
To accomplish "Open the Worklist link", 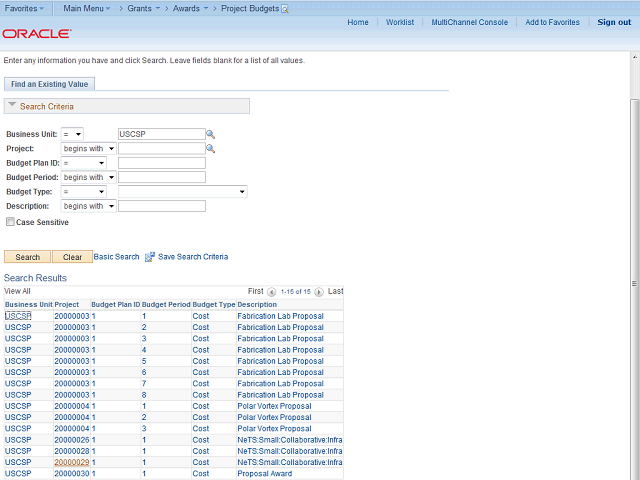I will [400, 22].
